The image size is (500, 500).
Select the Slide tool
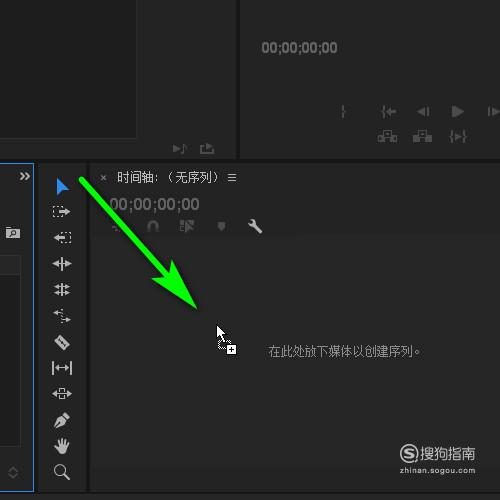[62, 394]
